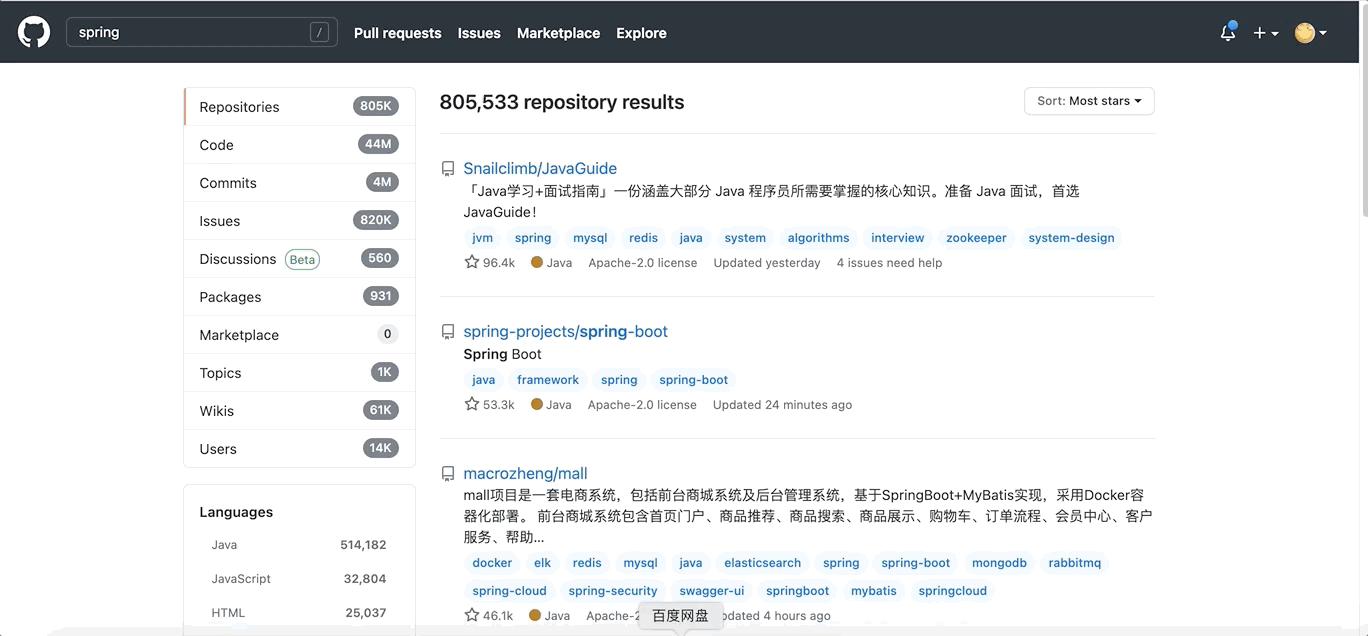The height and width of the screenshot is (636, 1368).
Task: Select the Users results filter
Action: click(x=299, y=449)
